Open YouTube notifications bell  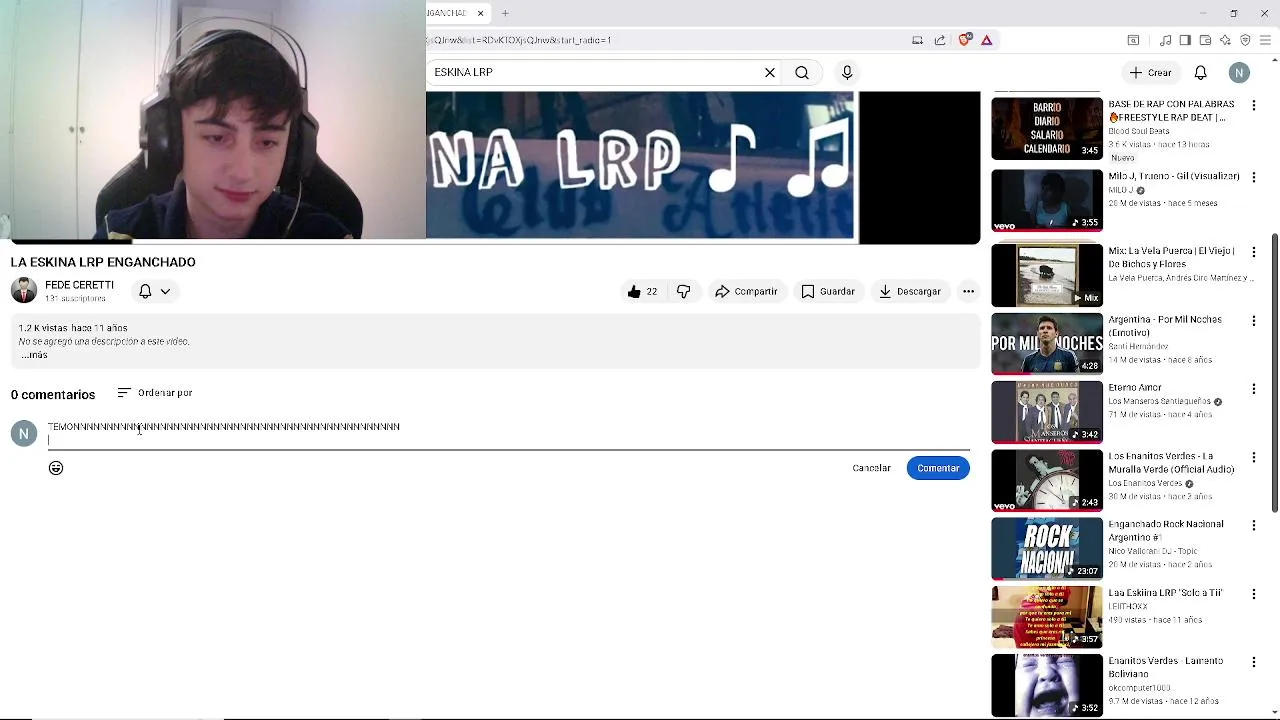[x=1201, y=72]
